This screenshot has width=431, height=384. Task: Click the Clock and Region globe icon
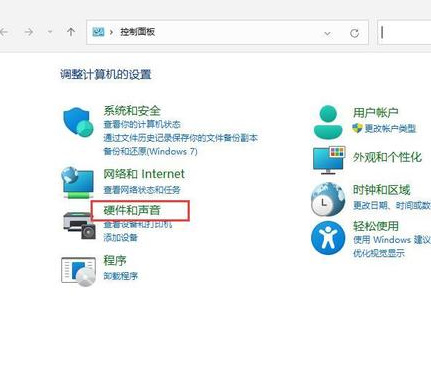tap(328, 199)
